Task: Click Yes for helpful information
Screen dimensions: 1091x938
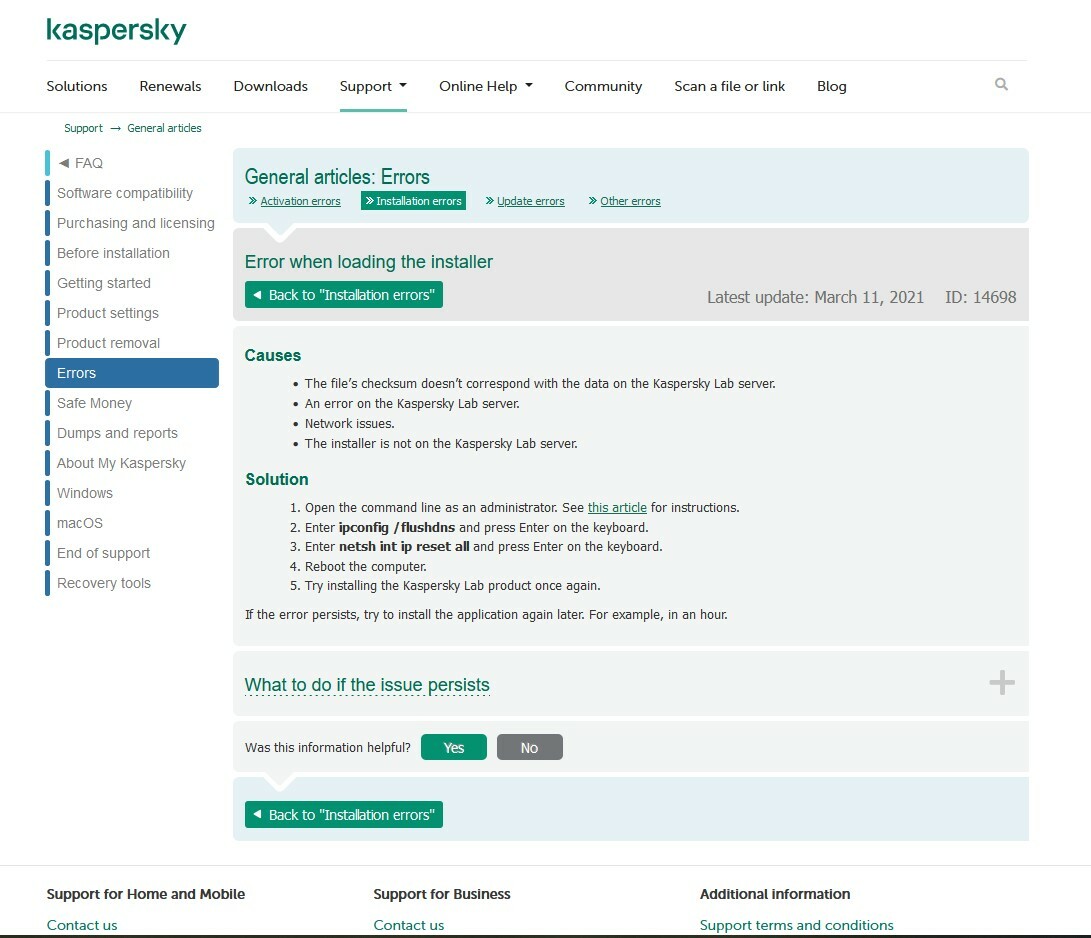Action: (x=453, y=748)
